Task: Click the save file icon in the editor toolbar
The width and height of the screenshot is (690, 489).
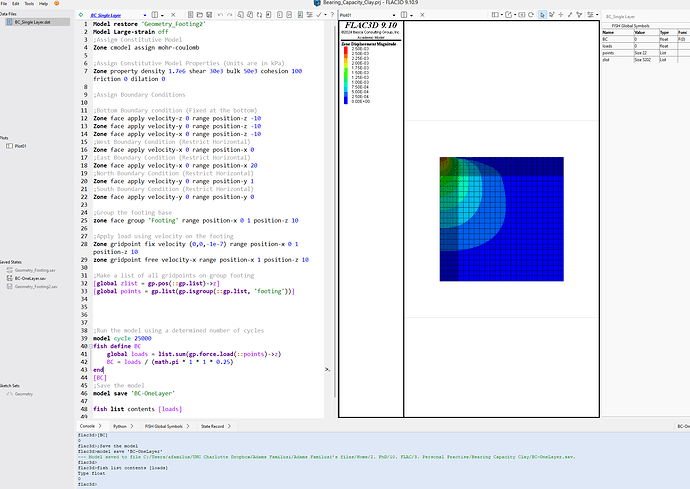Action: [209, 15]
